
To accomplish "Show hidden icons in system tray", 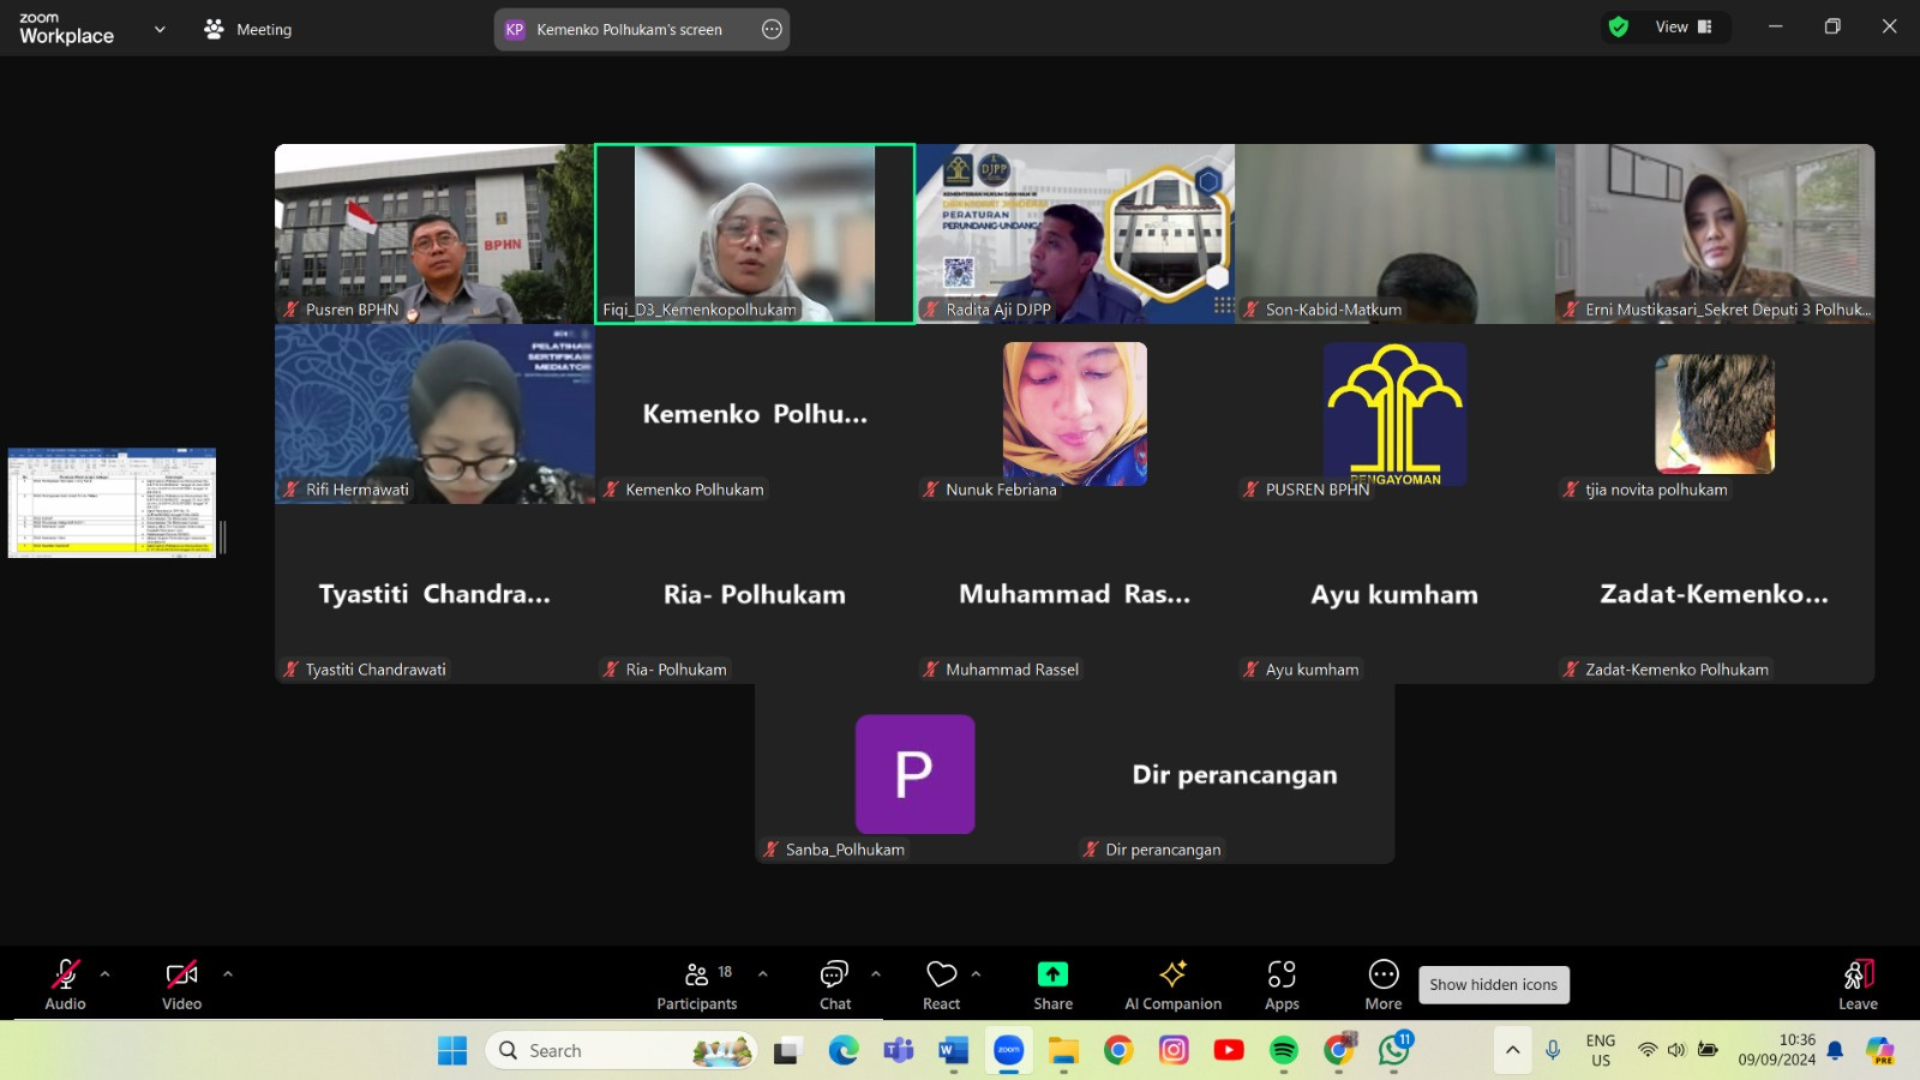I will pyautogui.click(x=1512, y=1050).
